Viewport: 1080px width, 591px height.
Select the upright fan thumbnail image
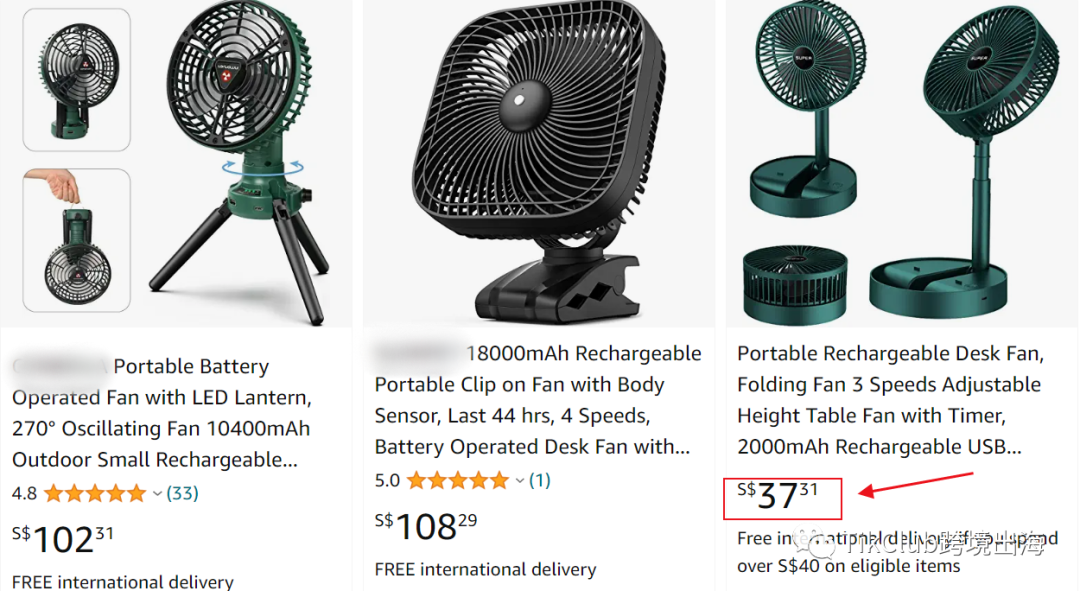click(76, 80)
